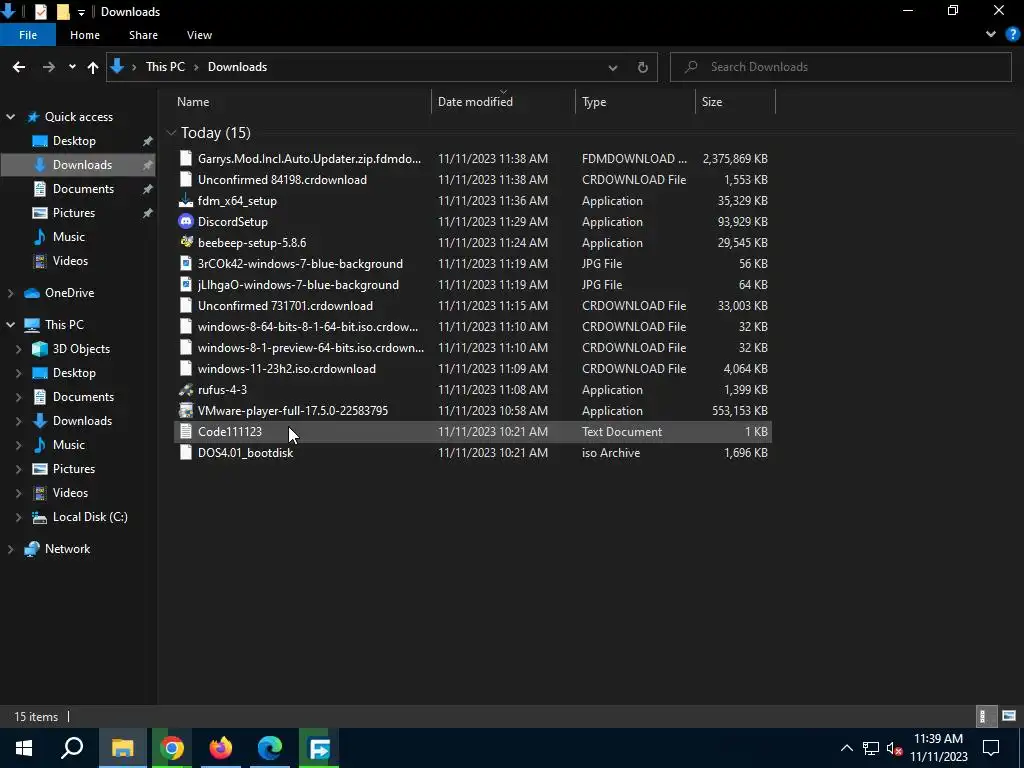Image resolution: width=1024 pixels, height=768 pixels.
Task: Open the View ribbon tab
Action: click(199, 35)
